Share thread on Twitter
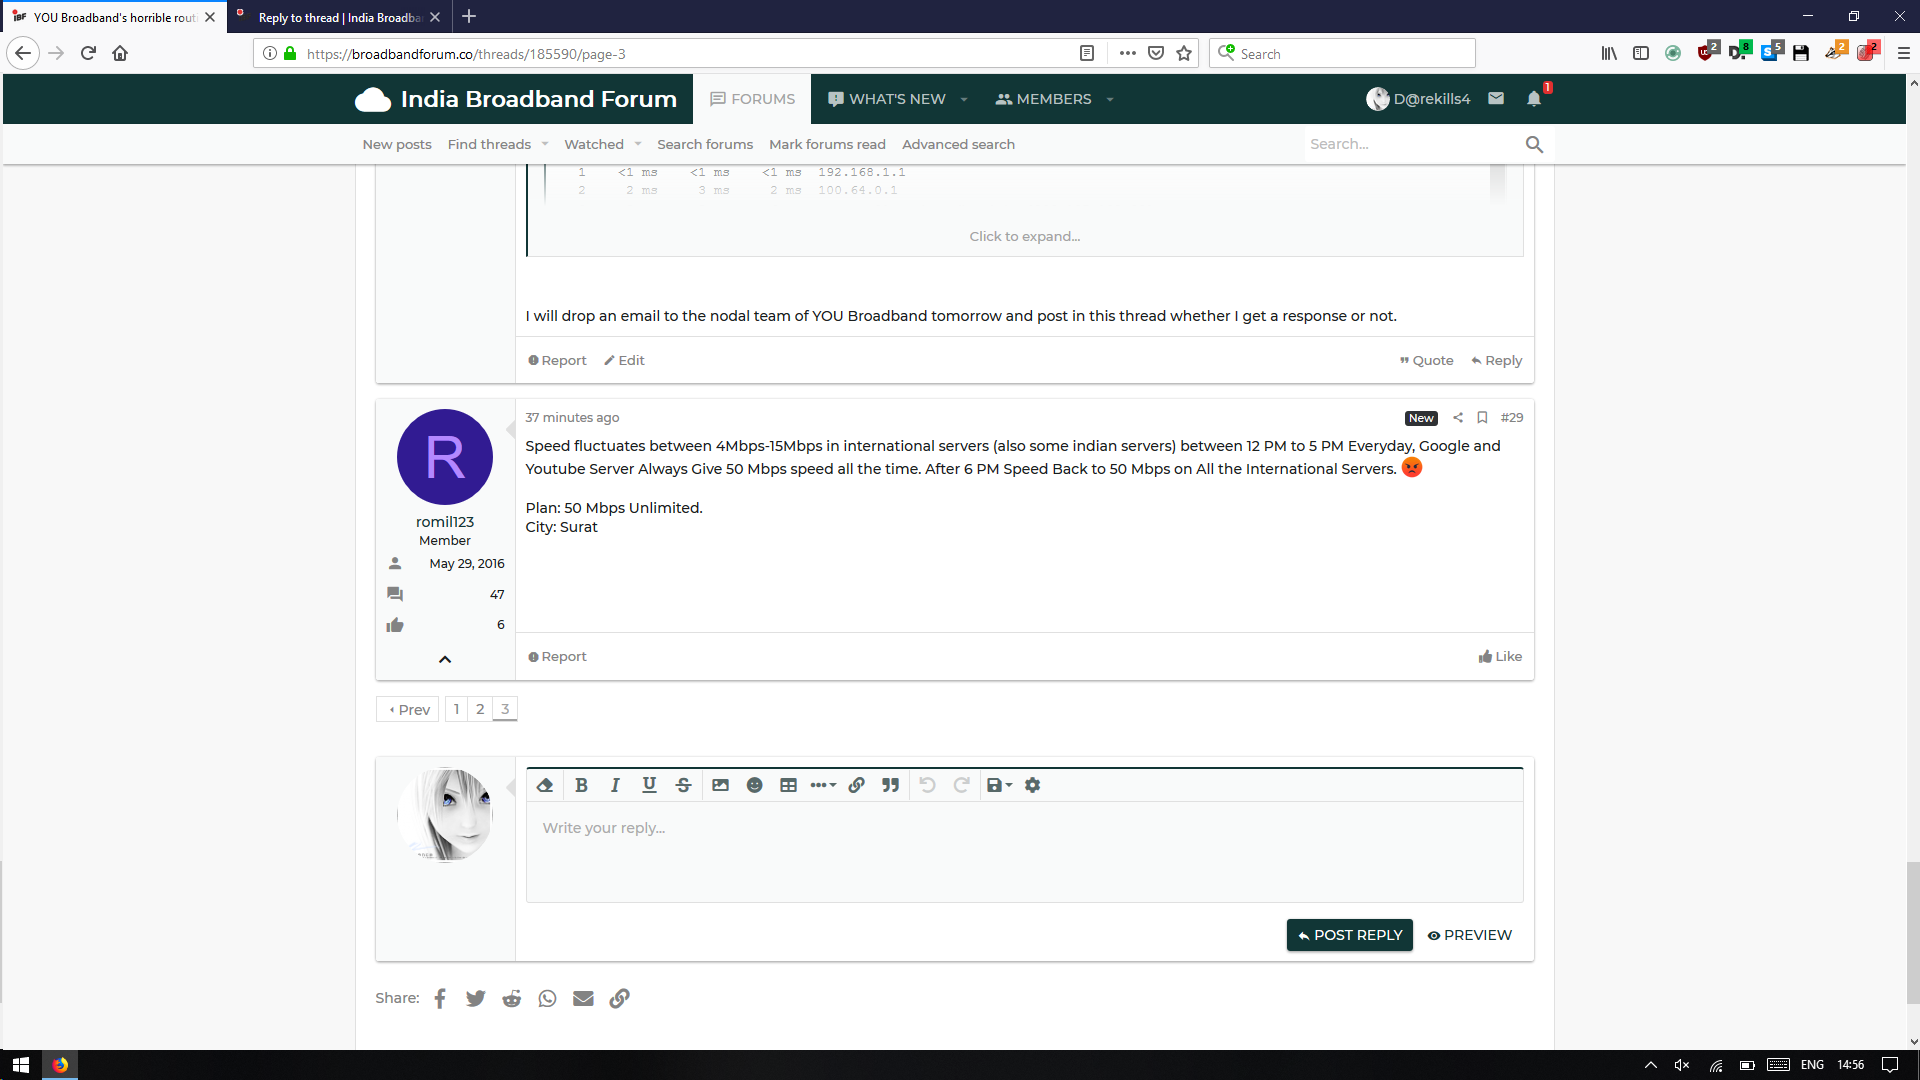 tap(476, 999)
